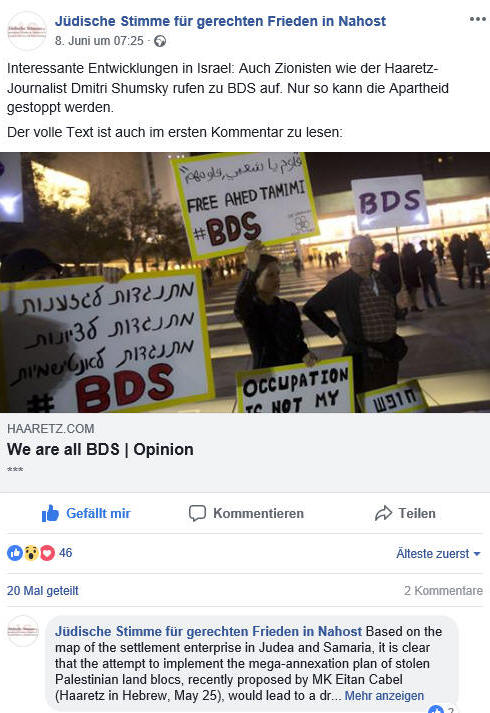
Task: Expand comment text with Mehr anzeigen
Action: pos(384,696)
